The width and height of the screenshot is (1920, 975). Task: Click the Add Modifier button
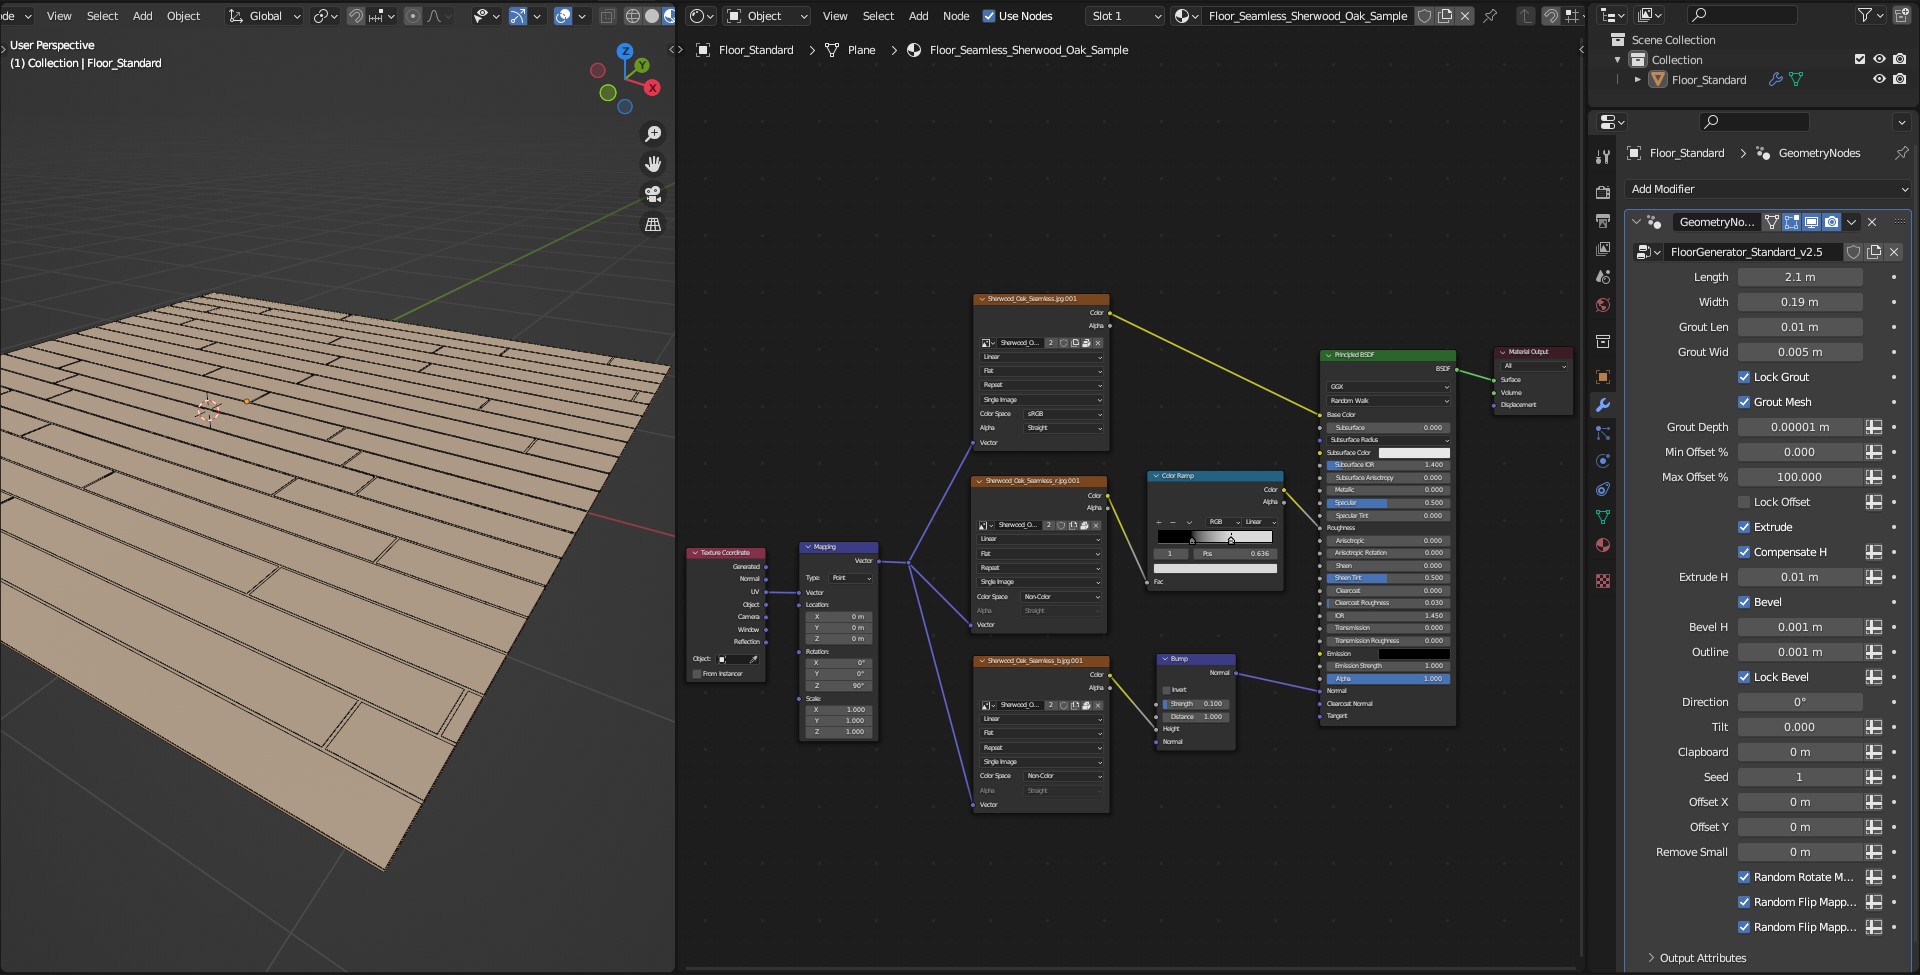pos(1768,189)
